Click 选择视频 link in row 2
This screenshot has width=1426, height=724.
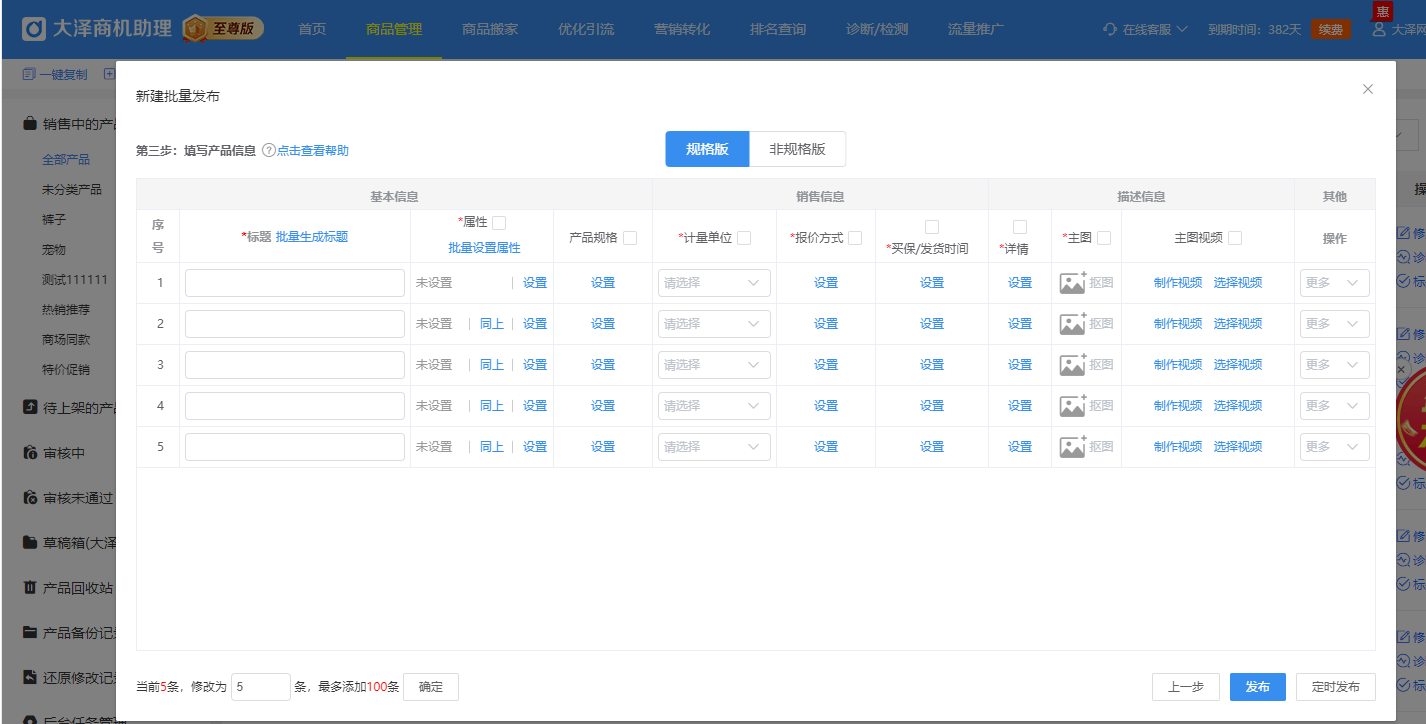[1238, 324]
